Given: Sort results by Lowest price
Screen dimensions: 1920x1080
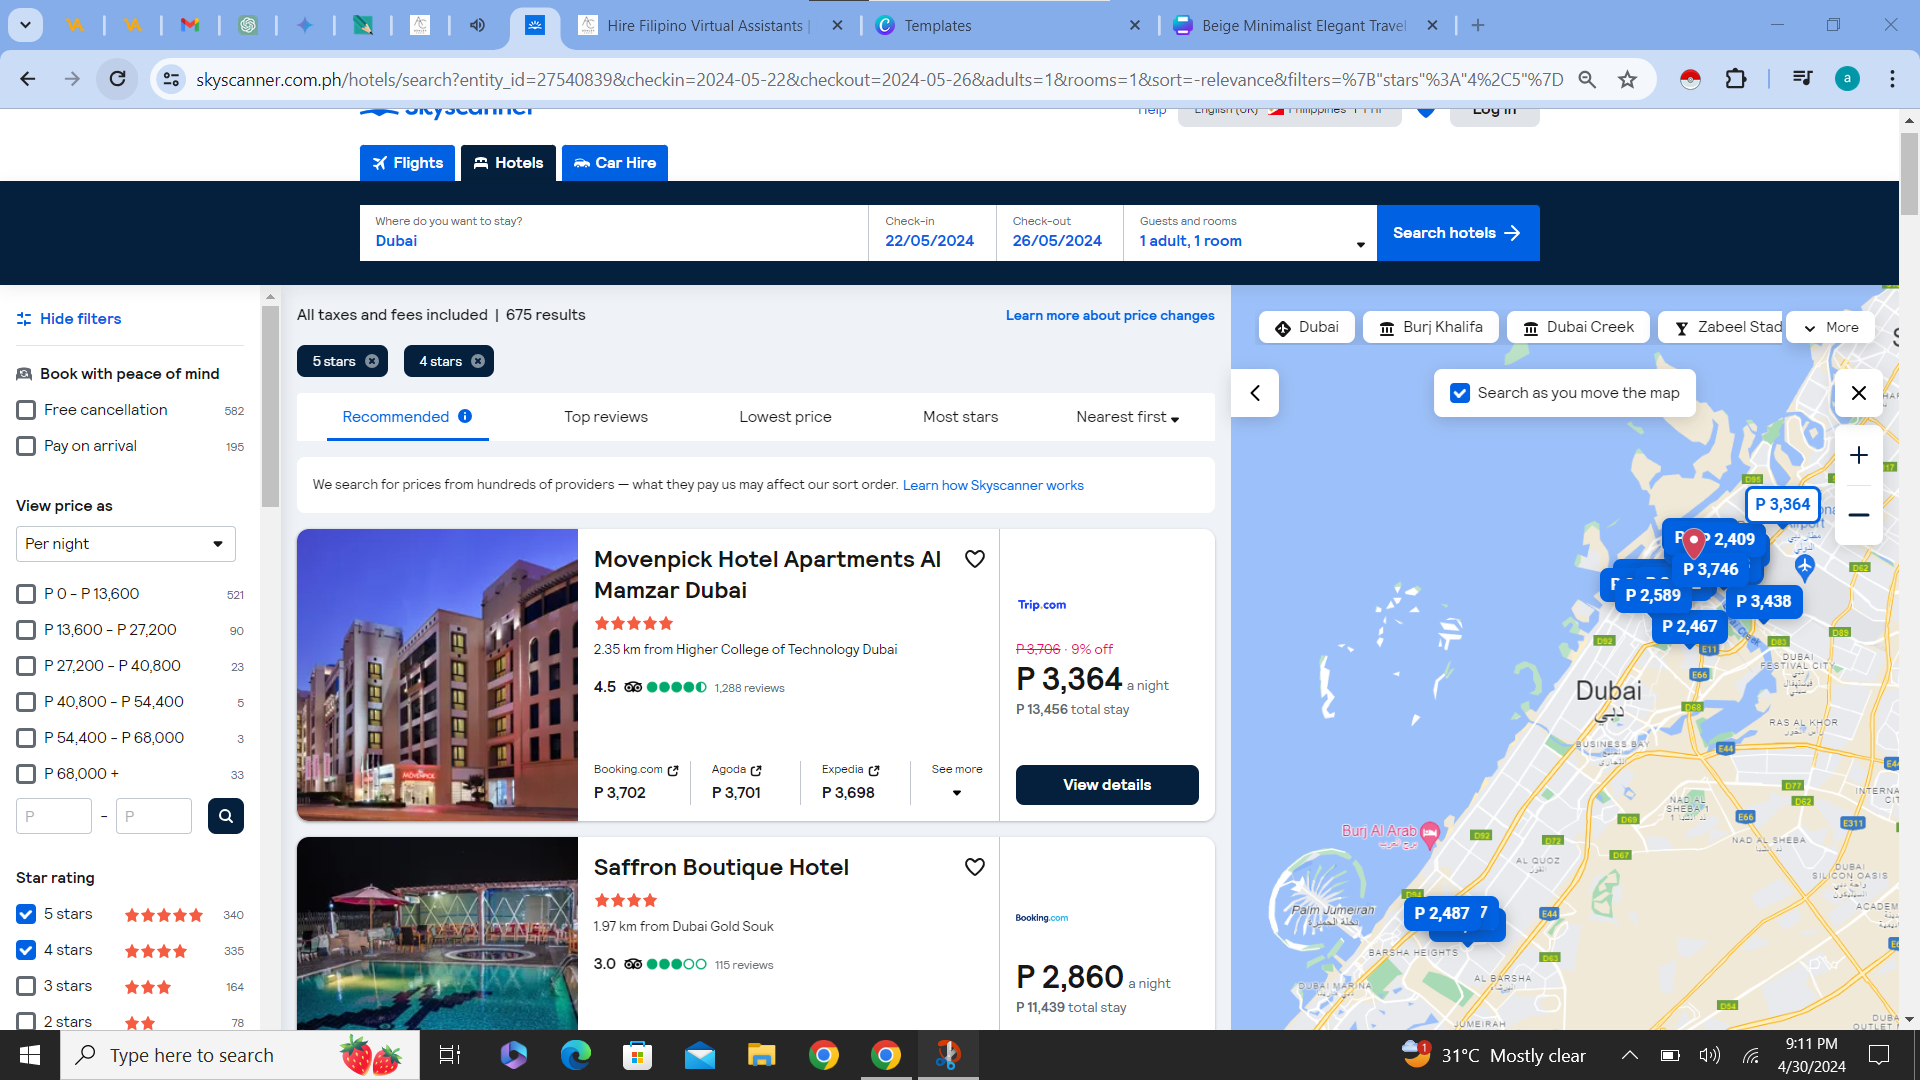Looking at the screenshot, I should [x=785, y=417].
